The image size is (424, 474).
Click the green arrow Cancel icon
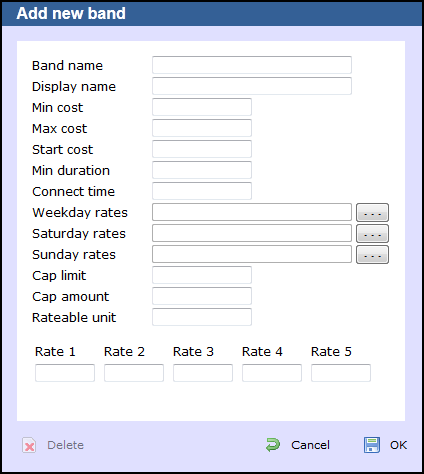pyautogui.click(x=273, y=445)
